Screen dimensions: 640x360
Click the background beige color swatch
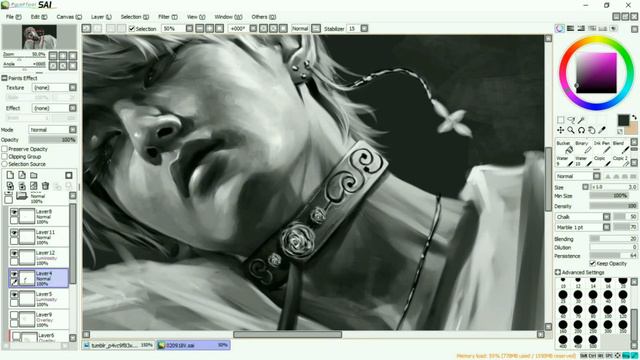point(632,128)
